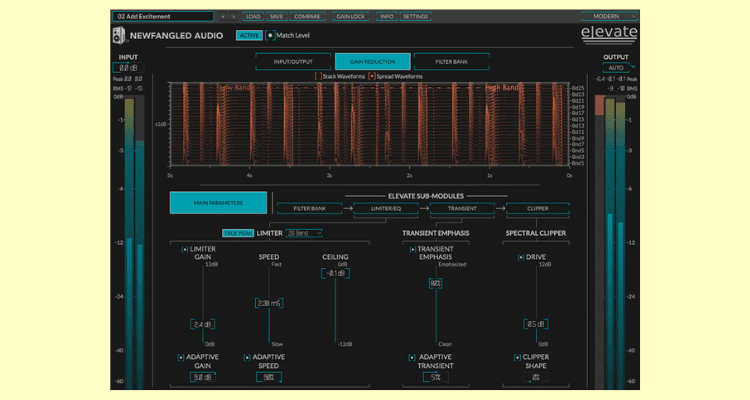Click the COMPARE button
Image resolution: width=750 pixels, height=400 pixels.
[x=307, y=16]
